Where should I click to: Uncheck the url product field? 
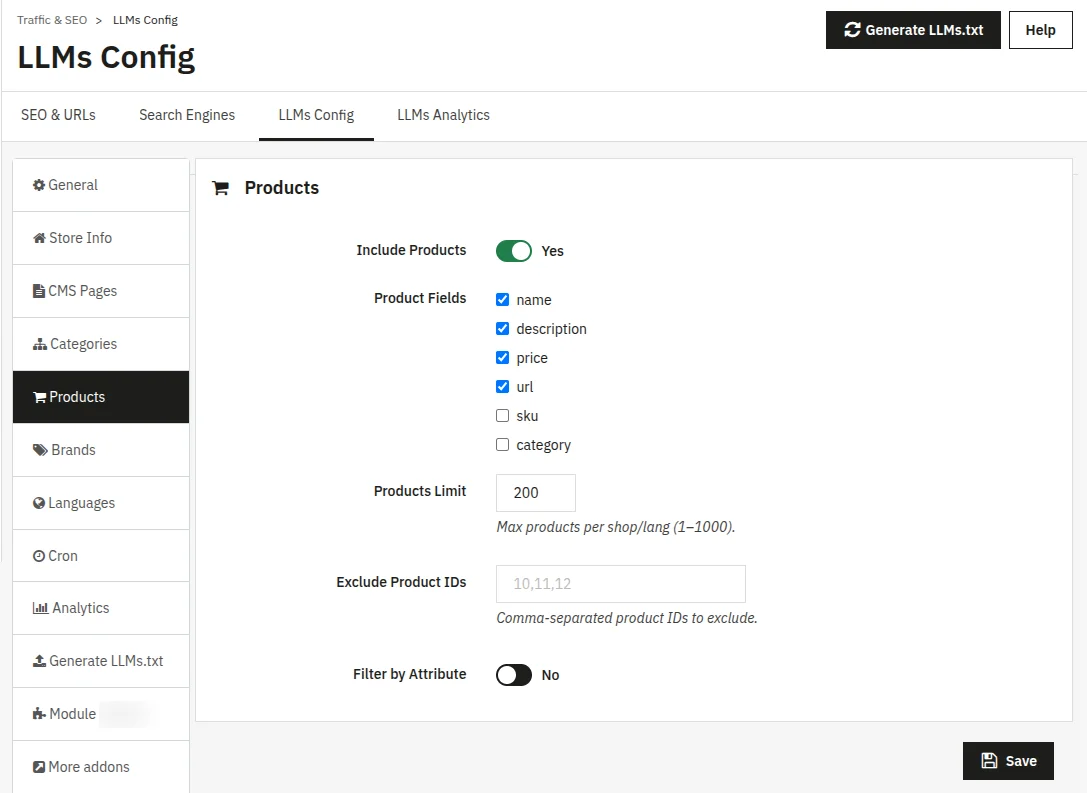coord(503,387)
